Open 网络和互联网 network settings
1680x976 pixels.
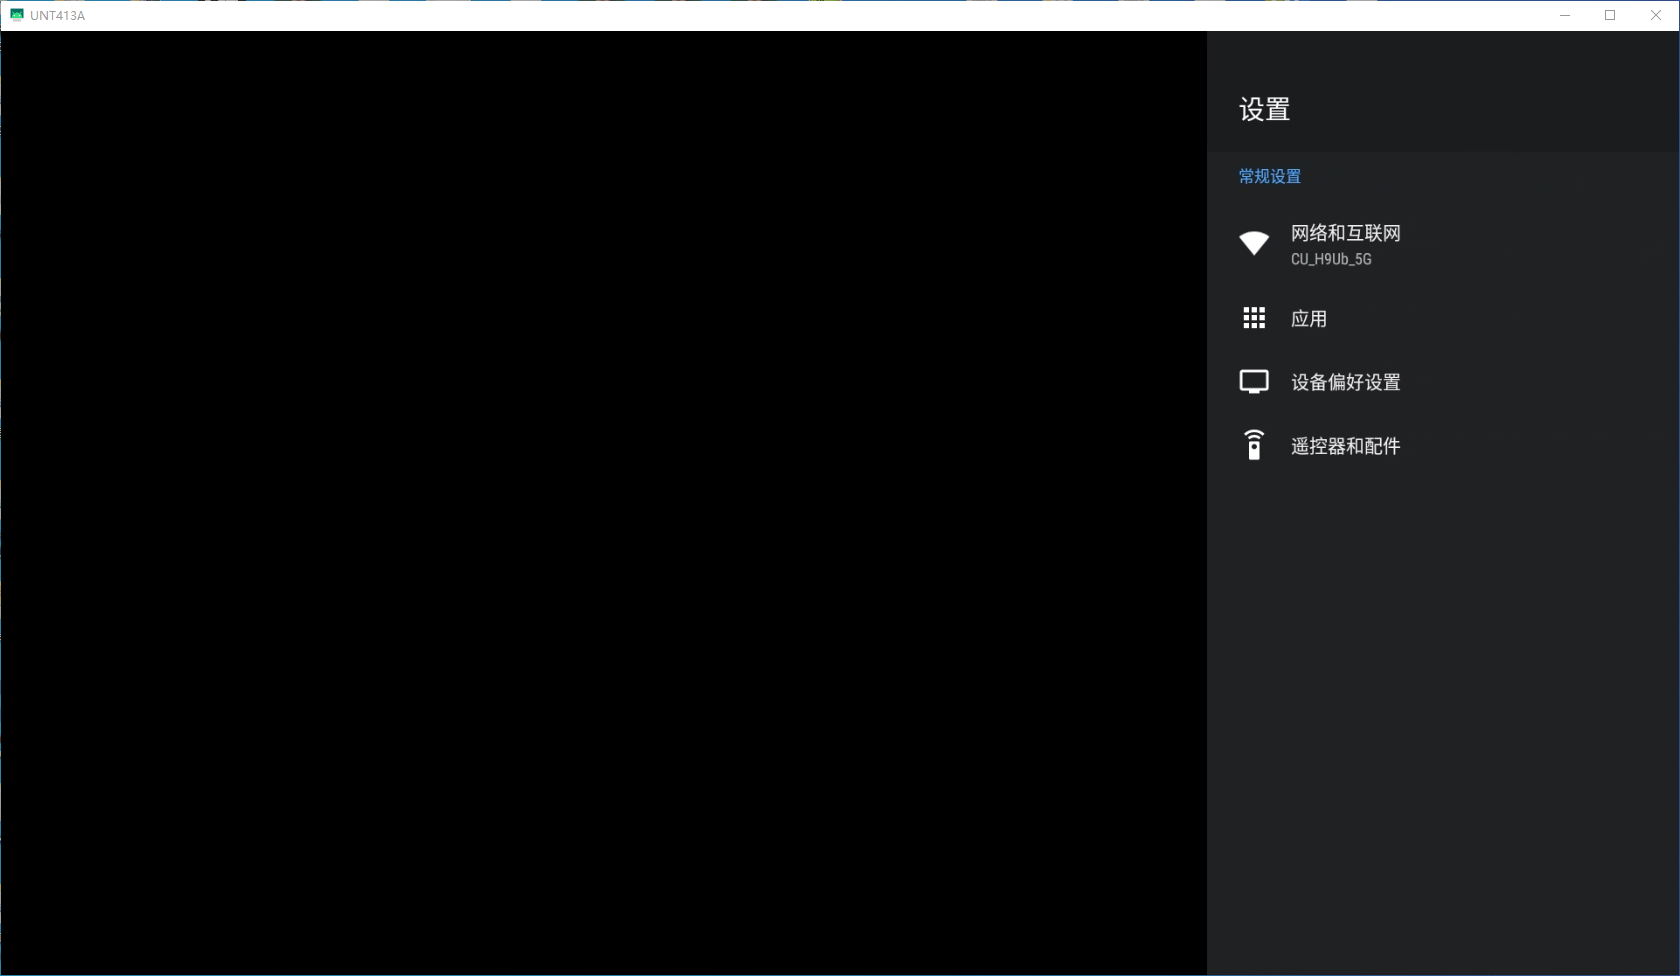click(1345, 233)
